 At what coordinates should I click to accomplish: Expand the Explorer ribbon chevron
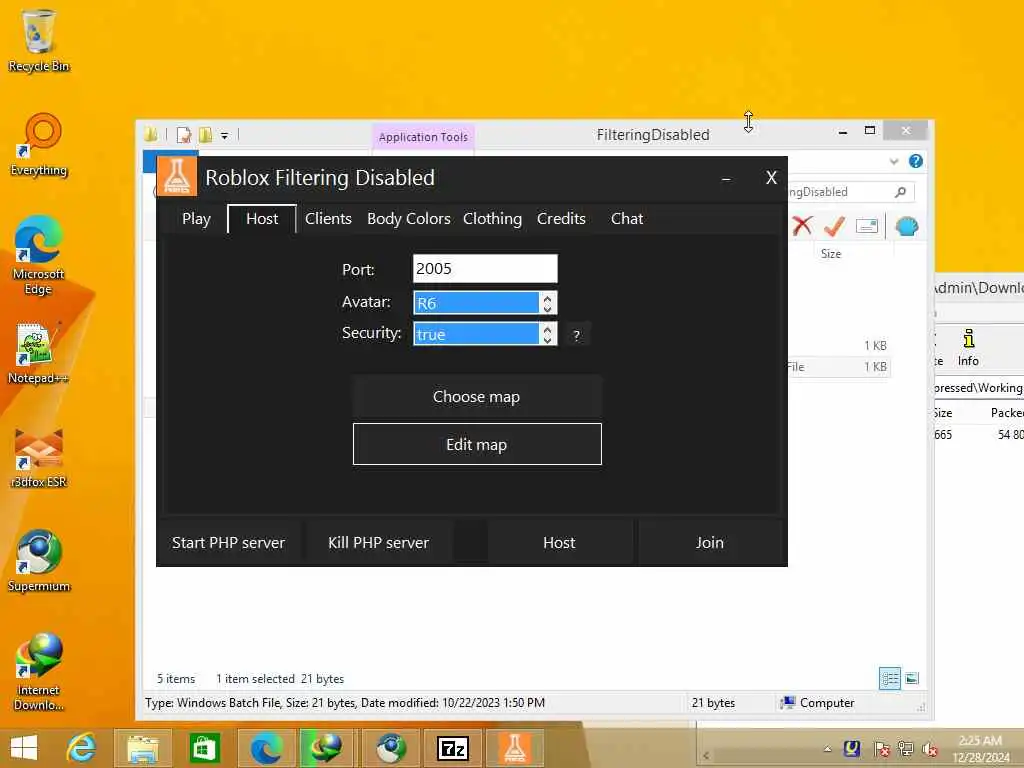click(x=893, y=161)
